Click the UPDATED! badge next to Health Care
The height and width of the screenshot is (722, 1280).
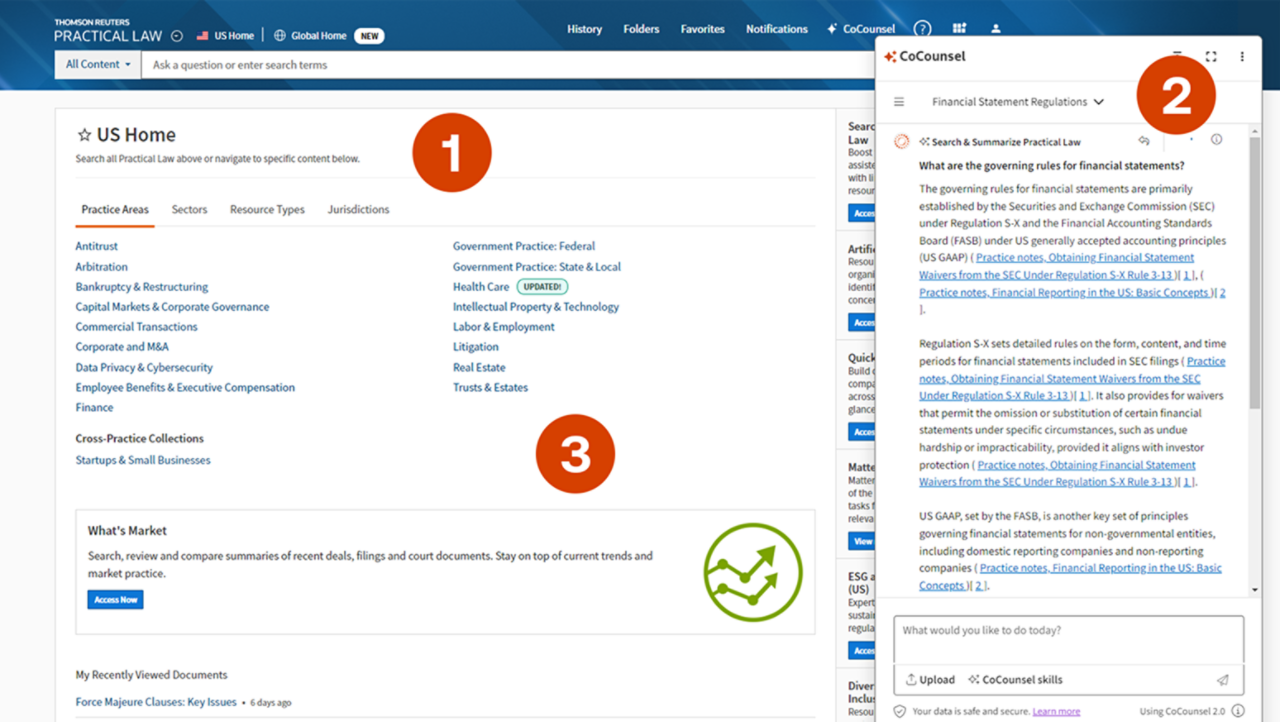(541, 287)
